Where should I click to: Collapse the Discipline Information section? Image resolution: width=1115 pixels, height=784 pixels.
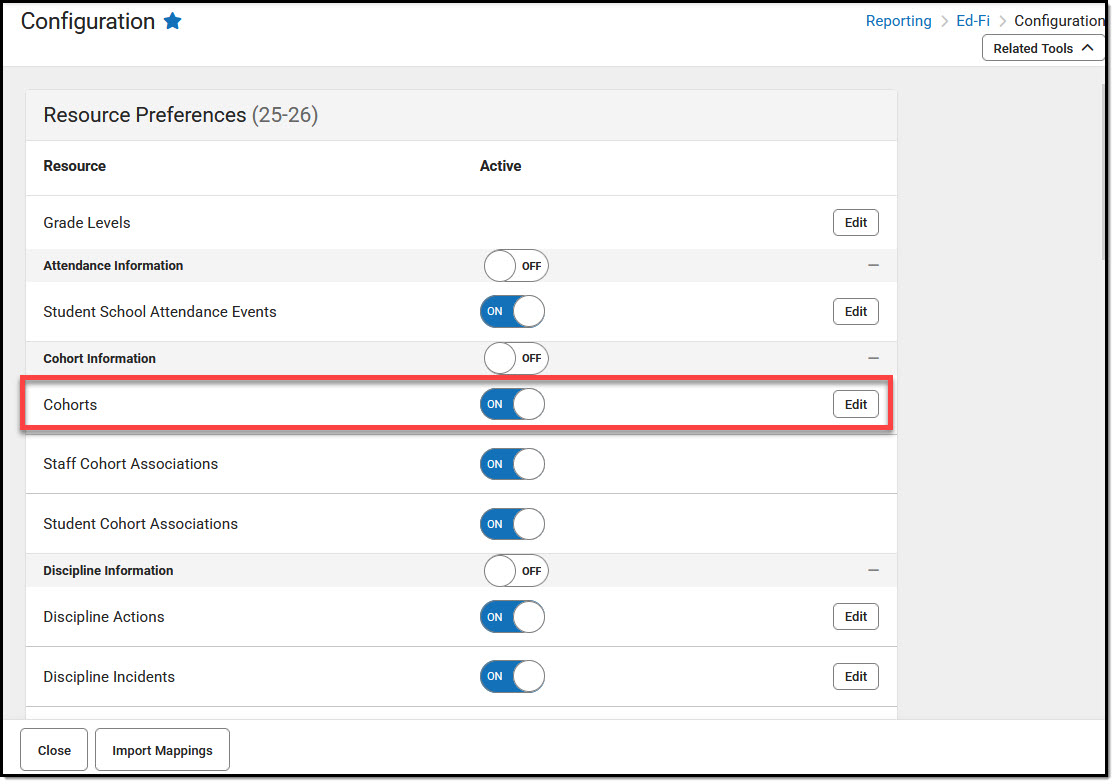(873, 570)
